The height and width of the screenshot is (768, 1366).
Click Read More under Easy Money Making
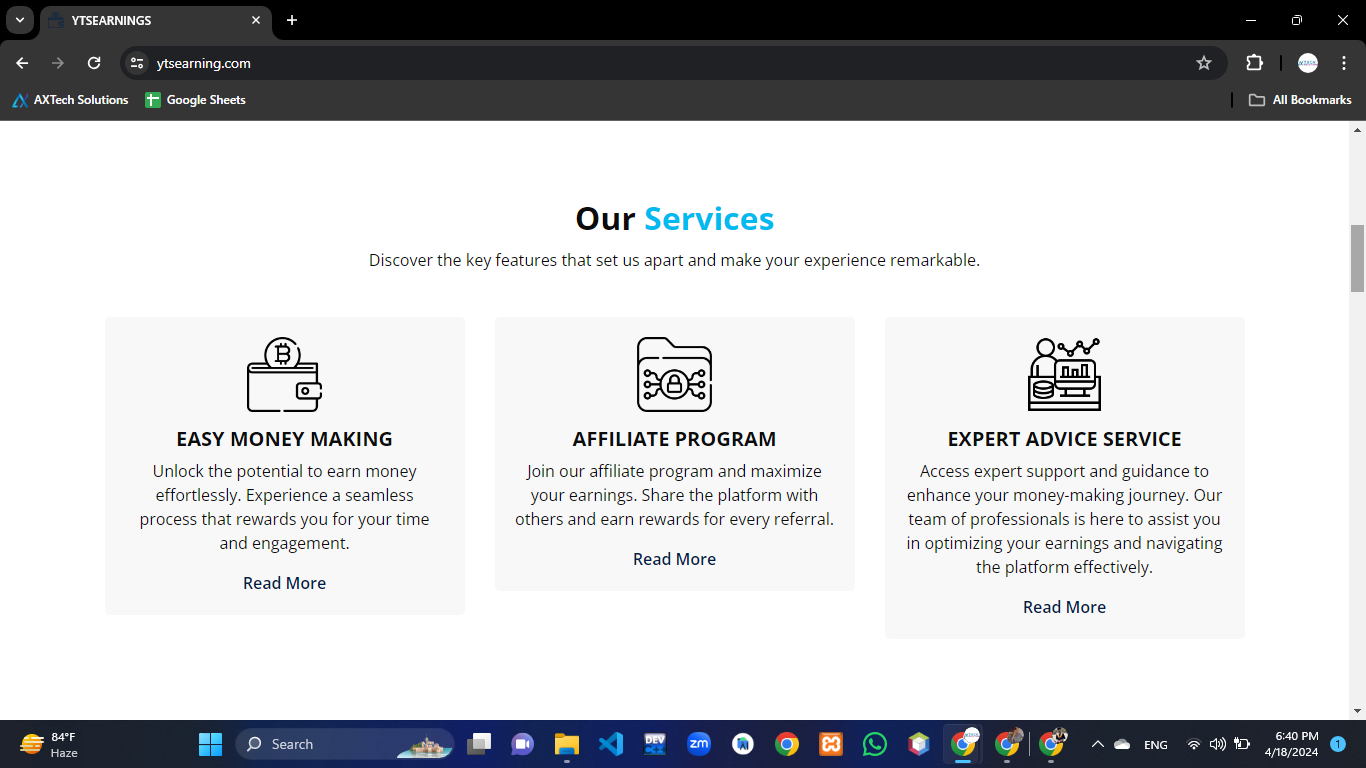284,583
